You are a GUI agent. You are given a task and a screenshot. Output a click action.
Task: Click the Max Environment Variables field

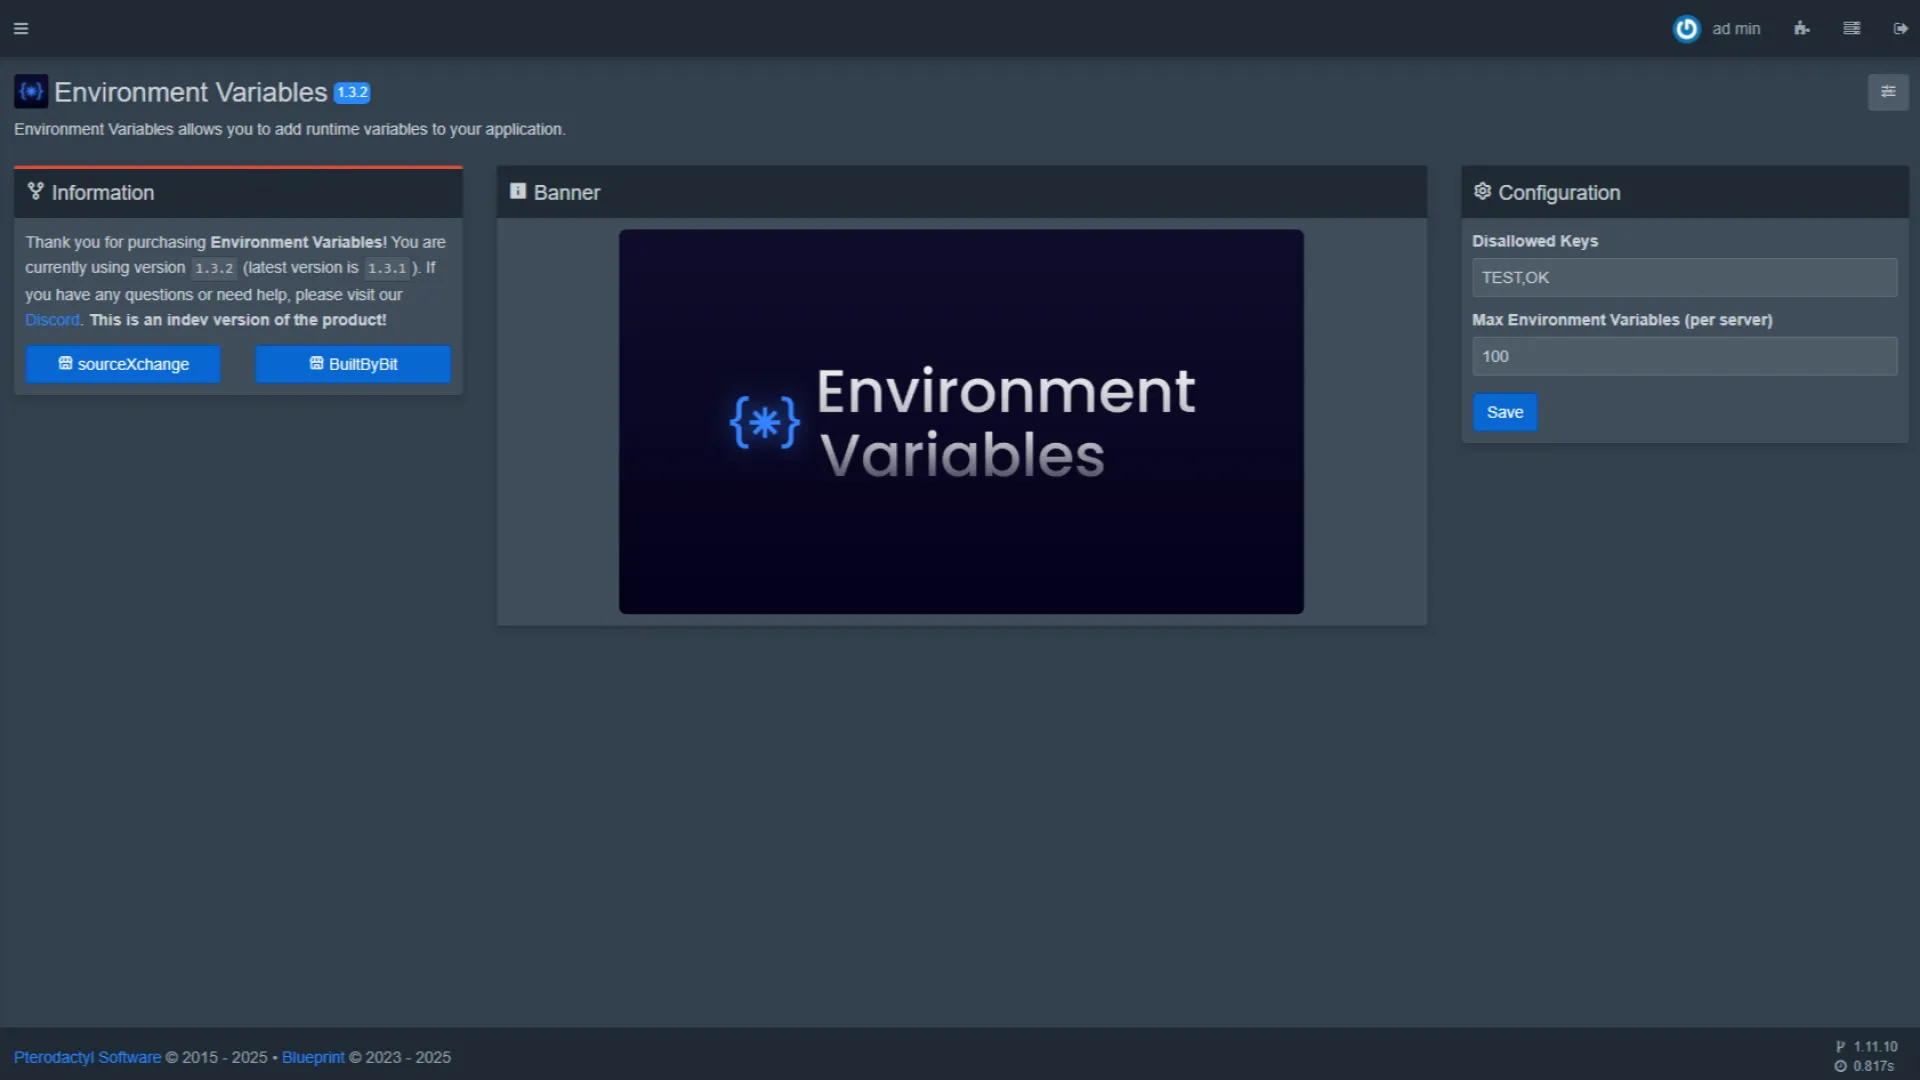point(1684,356)
